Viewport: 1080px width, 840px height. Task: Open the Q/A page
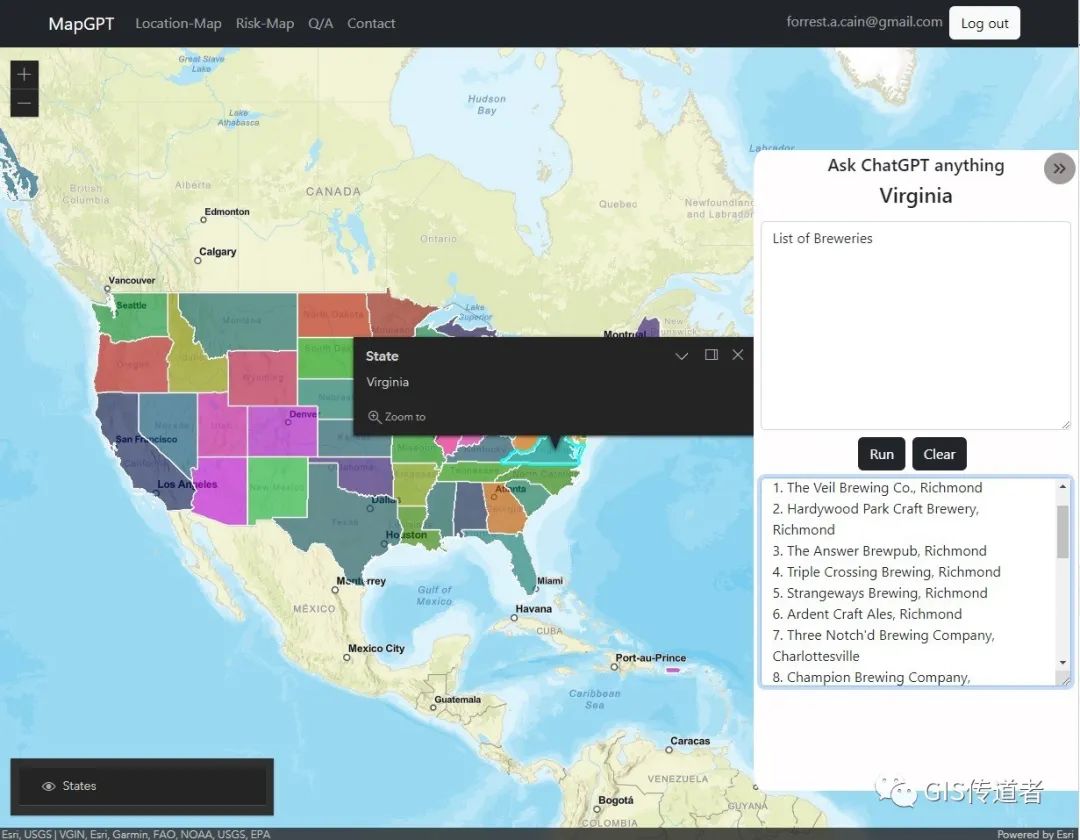point(320,23)
